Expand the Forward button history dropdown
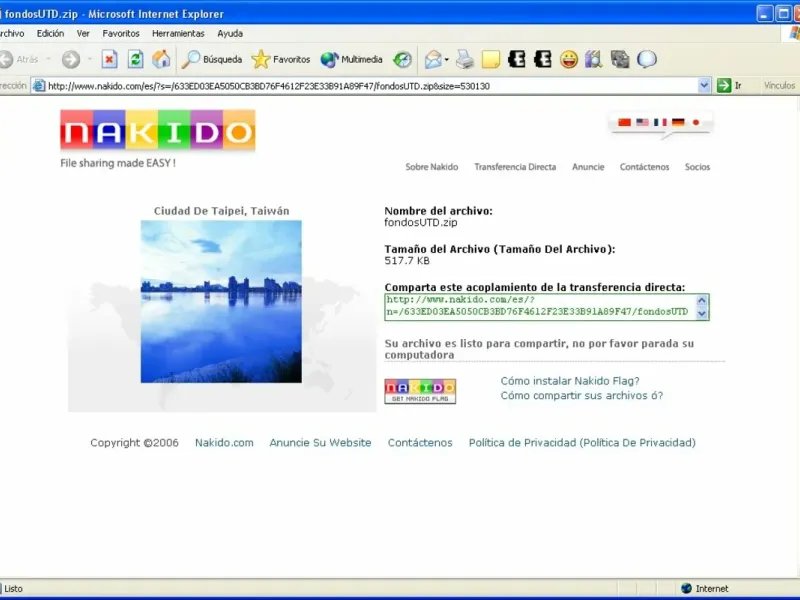 coord(90,60)
